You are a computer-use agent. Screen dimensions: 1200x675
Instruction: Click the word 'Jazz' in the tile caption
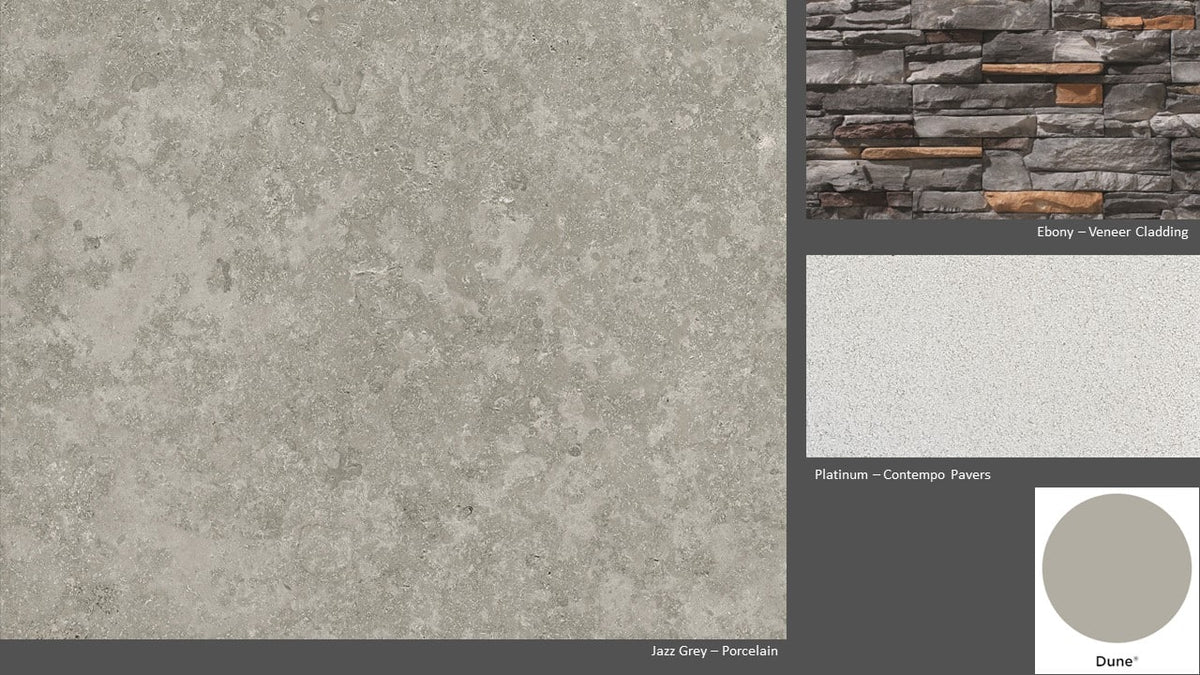tap(664, 651)
